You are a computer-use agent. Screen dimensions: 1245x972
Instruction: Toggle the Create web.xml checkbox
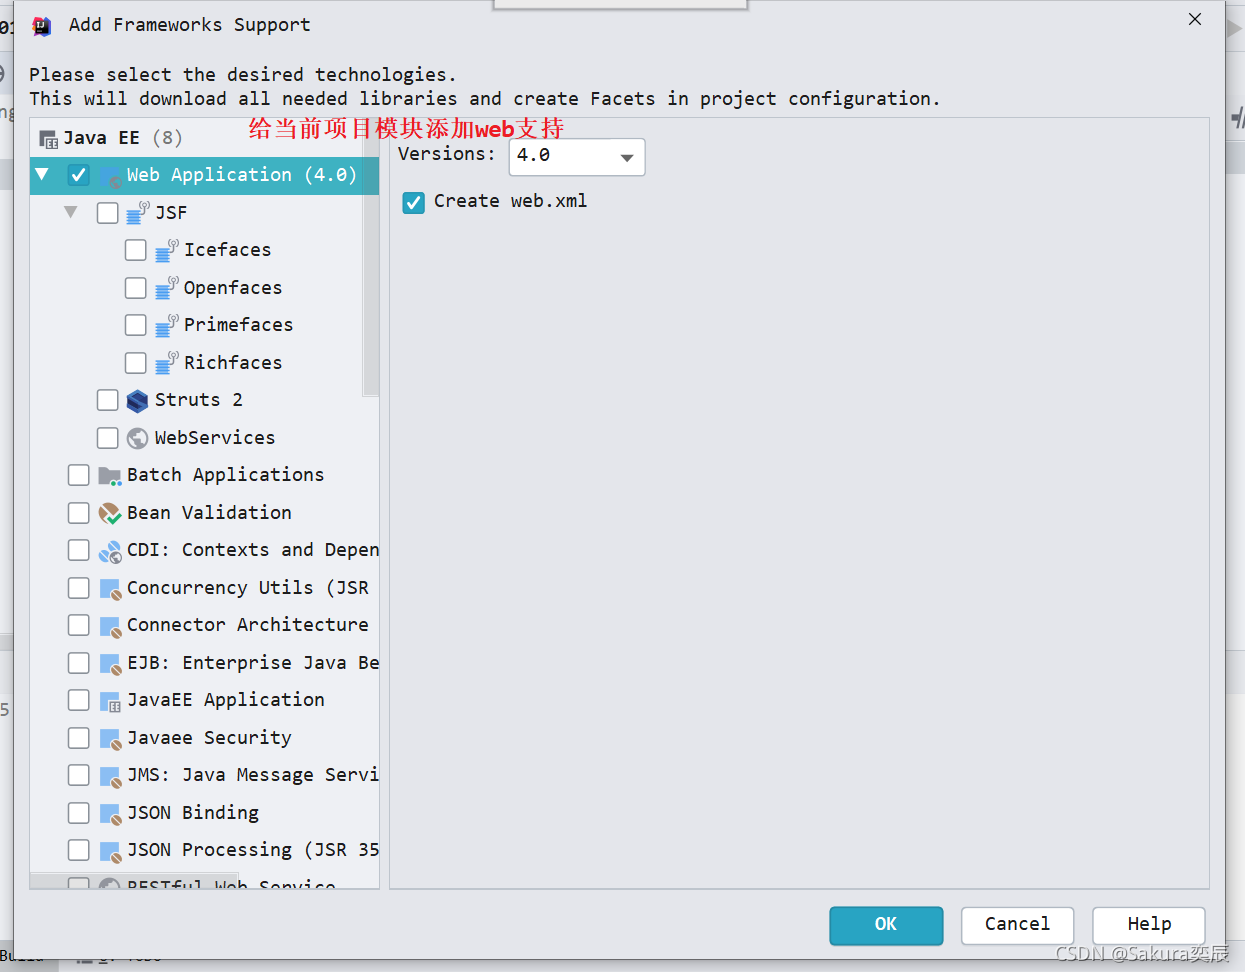click(x=414, y=203)
